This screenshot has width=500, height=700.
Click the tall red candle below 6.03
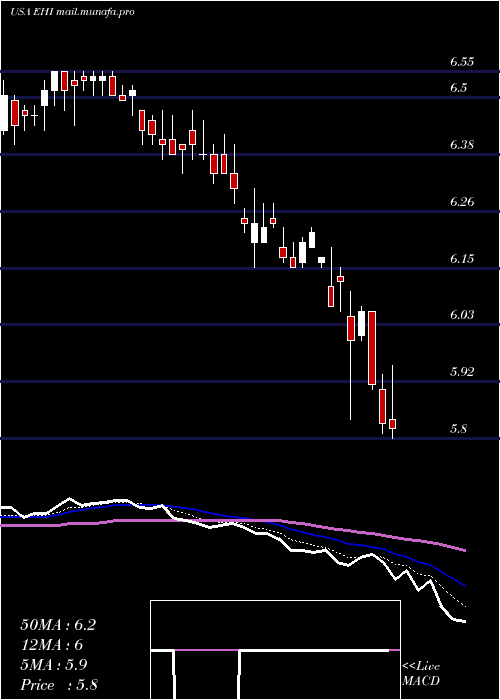[x=371, y=348]
